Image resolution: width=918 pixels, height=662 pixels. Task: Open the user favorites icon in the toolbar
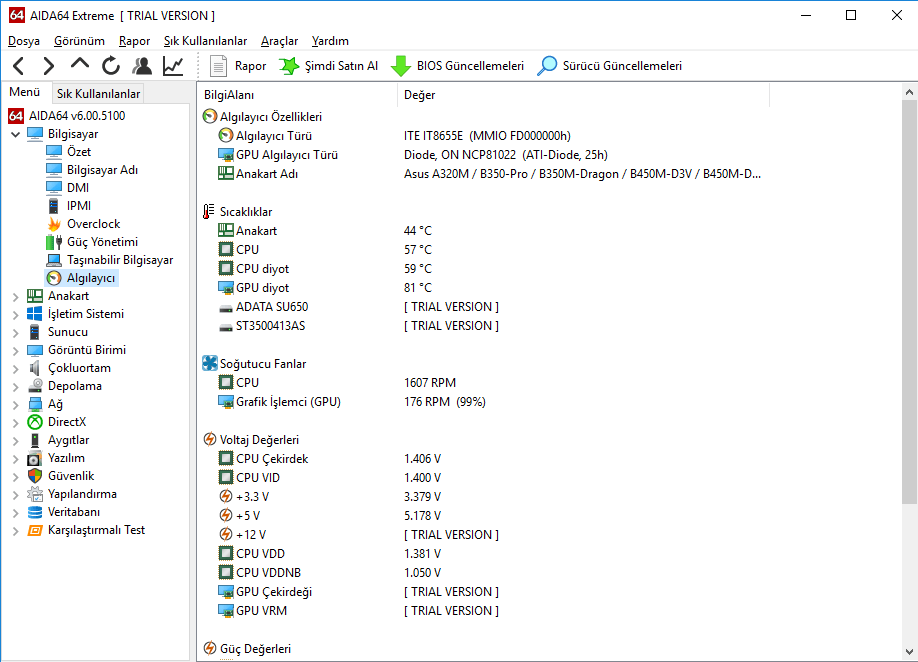coord(142,66)
